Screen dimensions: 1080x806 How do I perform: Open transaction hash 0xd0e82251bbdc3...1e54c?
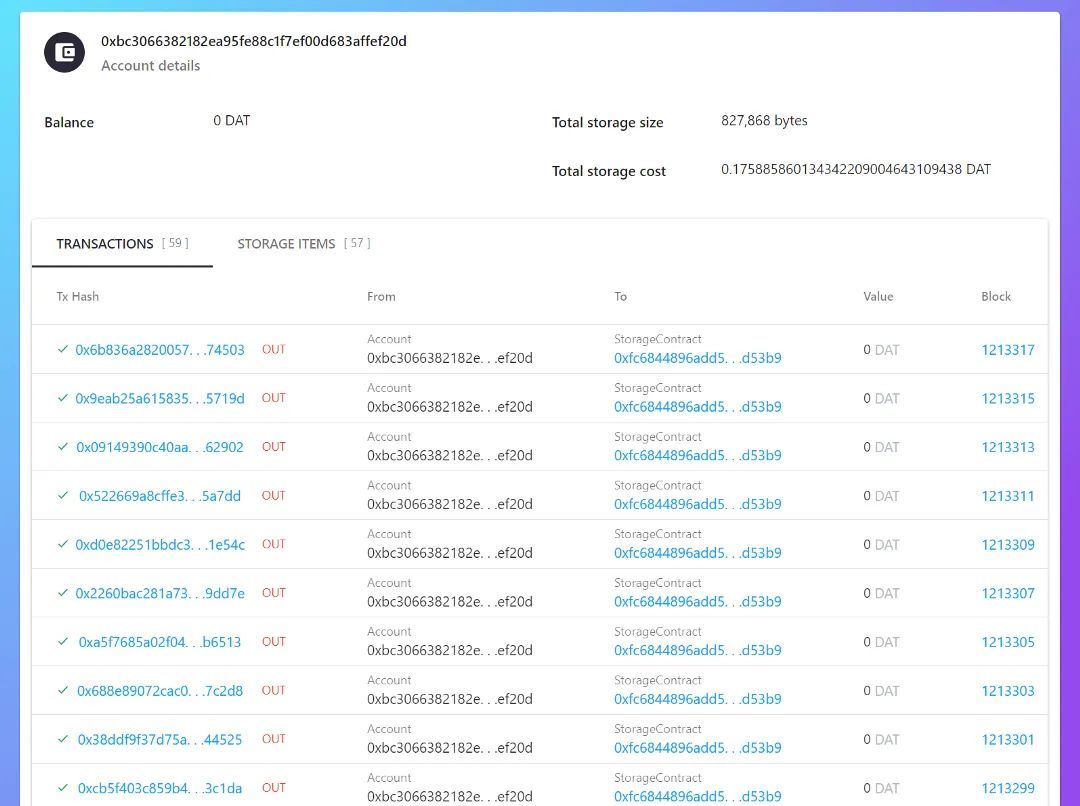pyautogui.click(x=160, y=544)
